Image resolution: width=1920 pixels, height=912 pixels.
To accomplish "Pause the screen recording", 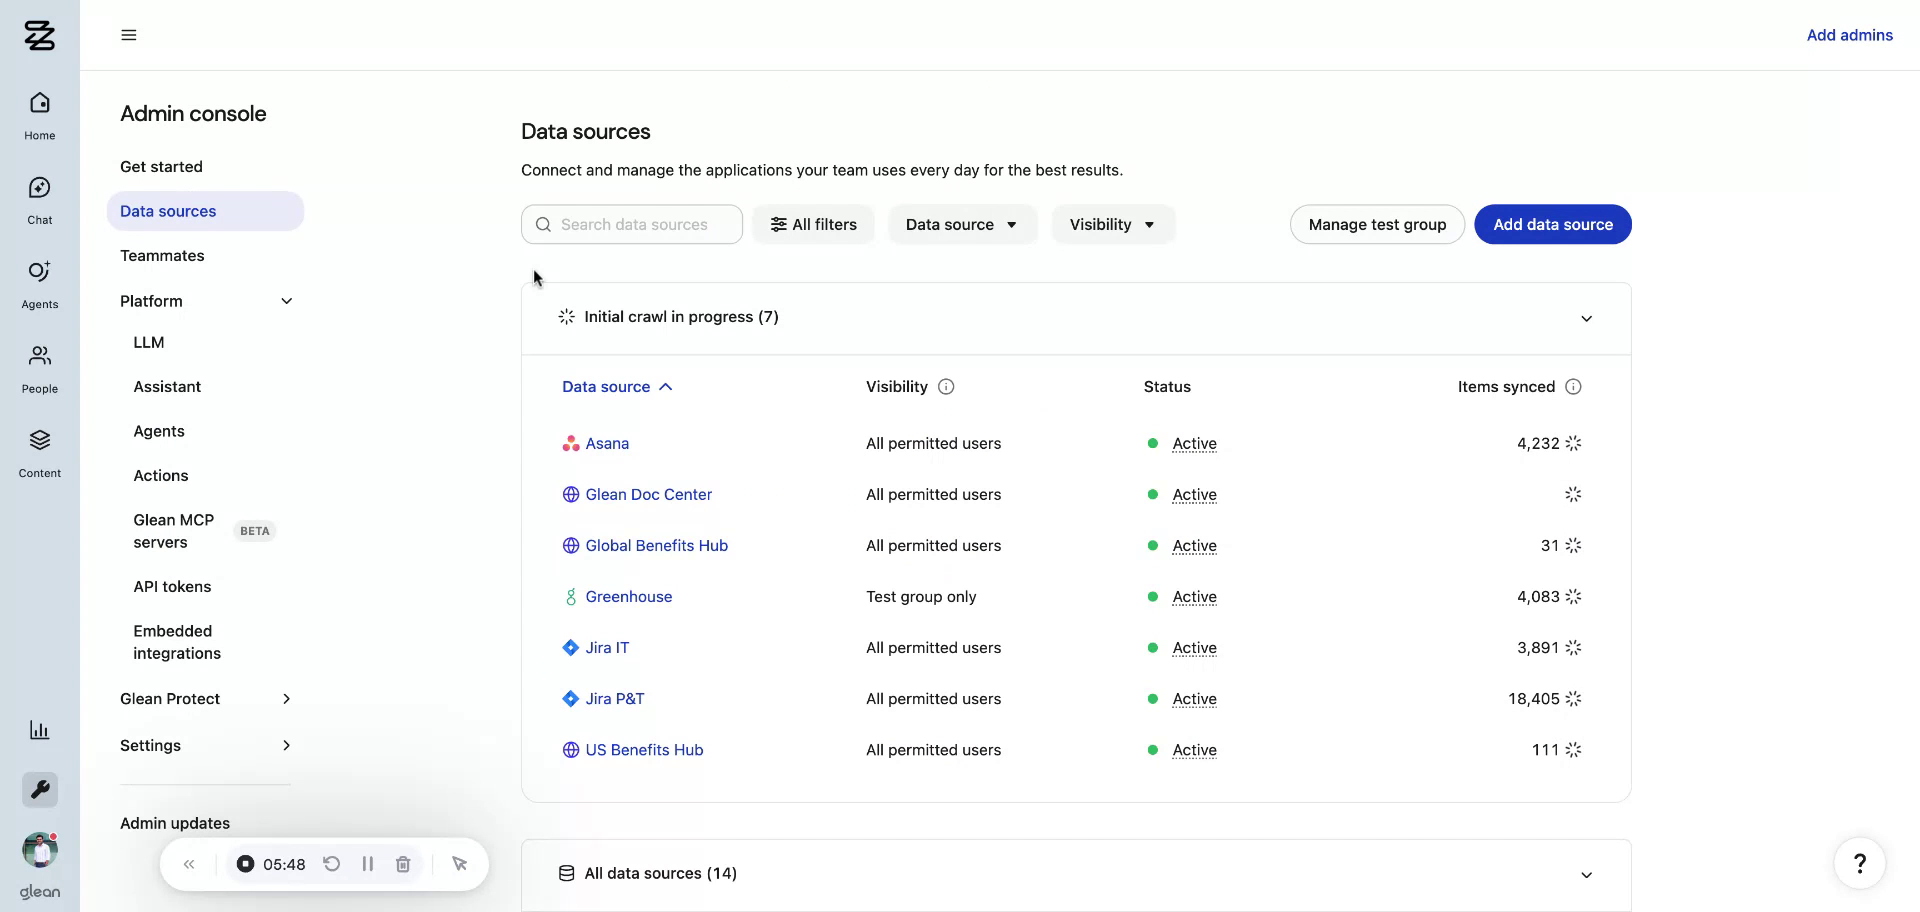I will tap(367, 863).
